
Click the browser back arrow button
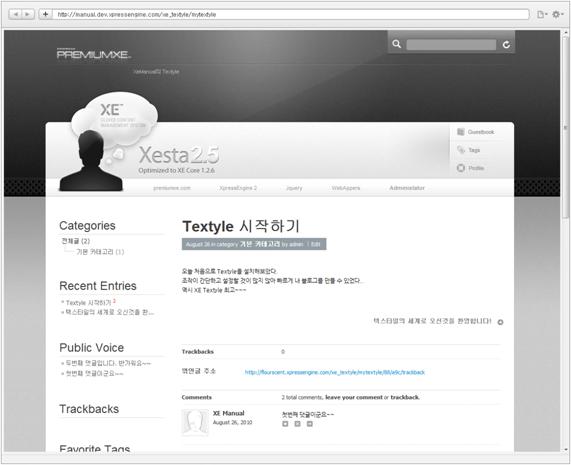pos(15,14)
